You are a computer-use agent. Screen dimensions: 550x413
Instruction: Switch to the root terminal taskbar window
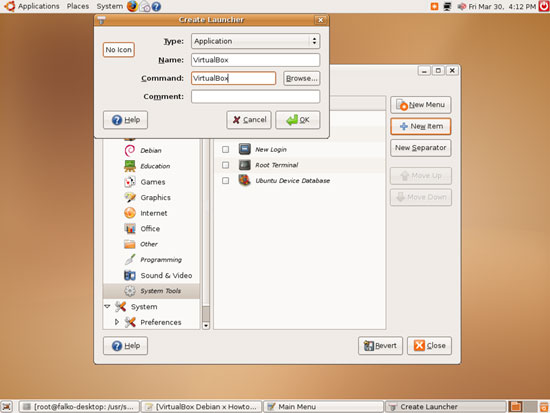(x=79, y=407)
